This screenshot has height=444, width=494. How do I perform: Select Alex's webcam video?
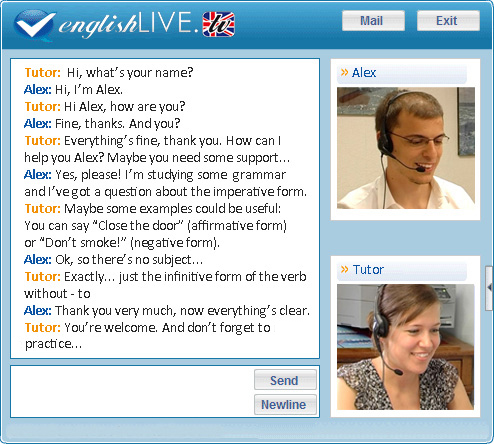click(x=406, y=148)
